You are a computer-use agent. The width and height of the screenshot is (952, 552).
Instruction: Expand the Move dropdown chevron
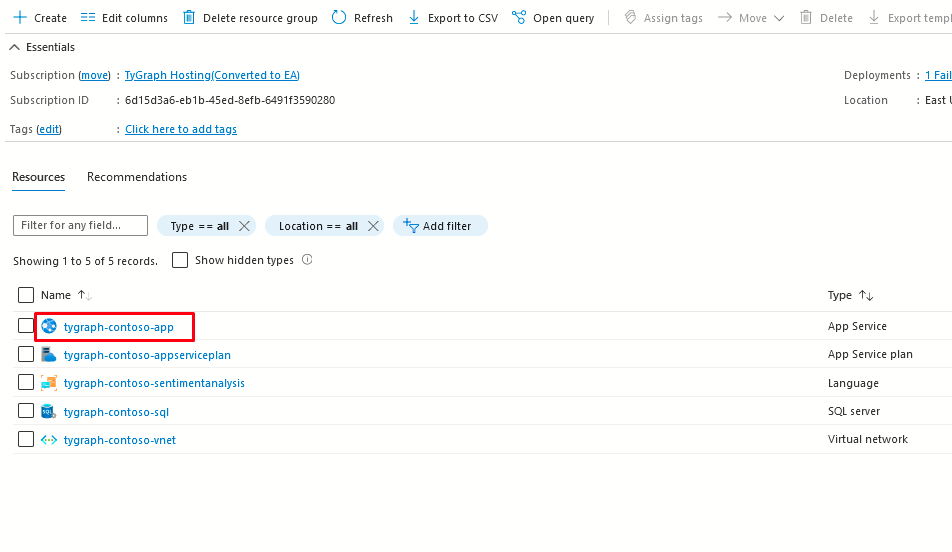tap(779, 18)
